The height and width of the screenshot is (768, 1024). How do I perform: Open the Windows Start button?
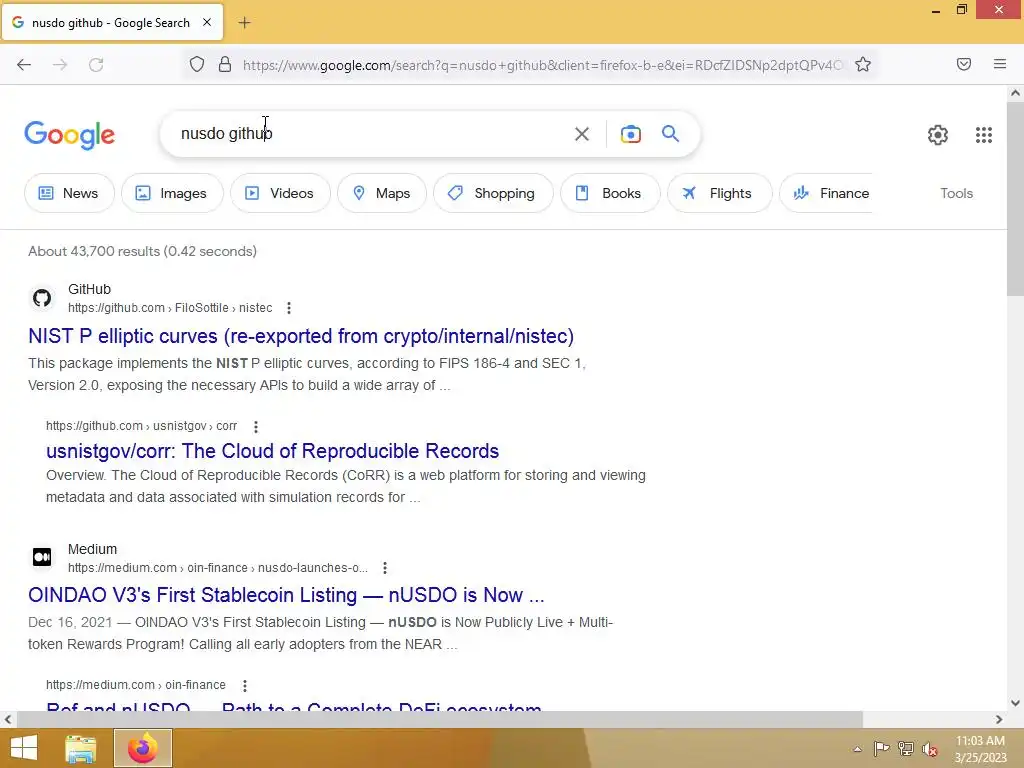click(24, 748)
